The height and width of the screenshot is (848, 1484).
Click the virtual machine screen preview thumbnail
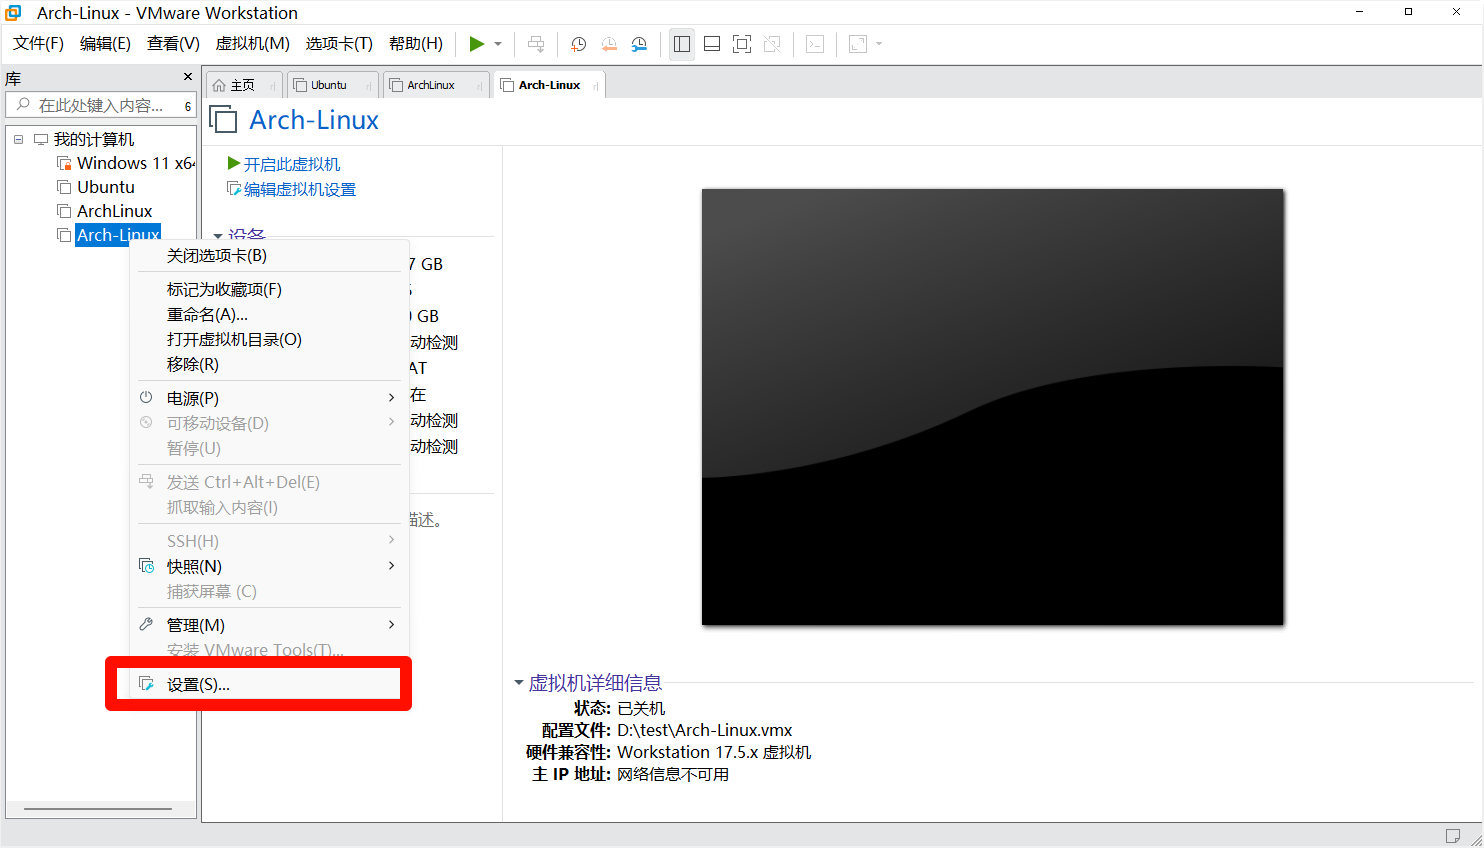pos(992,407)
